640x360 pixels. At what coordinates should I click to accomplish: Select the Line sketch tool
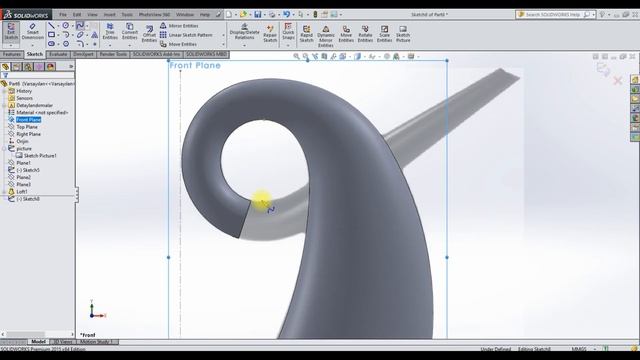coord(51,26)
